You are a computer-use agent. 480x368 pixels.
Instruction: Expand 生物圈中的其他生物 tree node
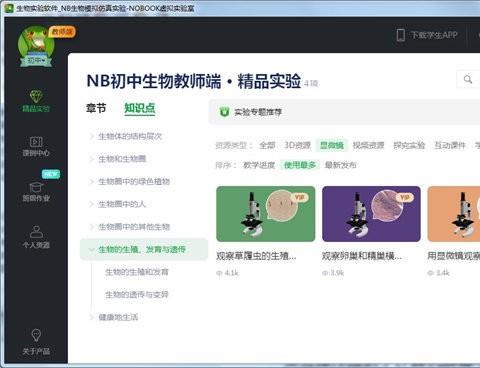91,227
